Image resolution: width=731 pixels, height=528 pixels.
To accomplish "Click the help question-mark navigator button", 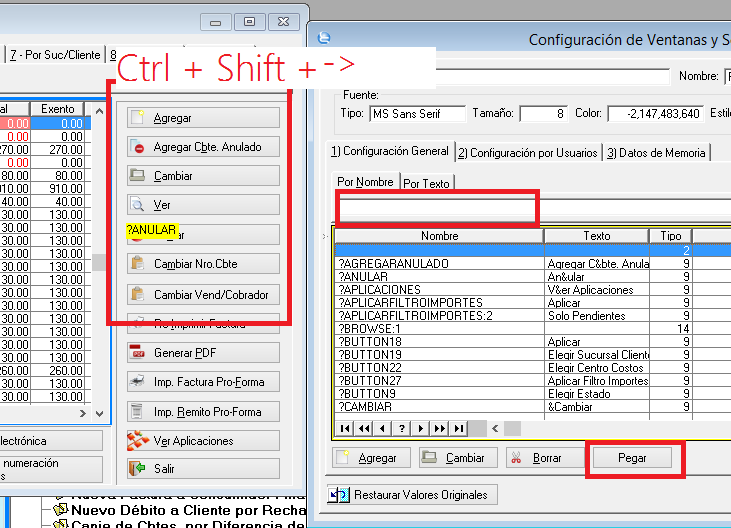I will [x=402, y=429].
